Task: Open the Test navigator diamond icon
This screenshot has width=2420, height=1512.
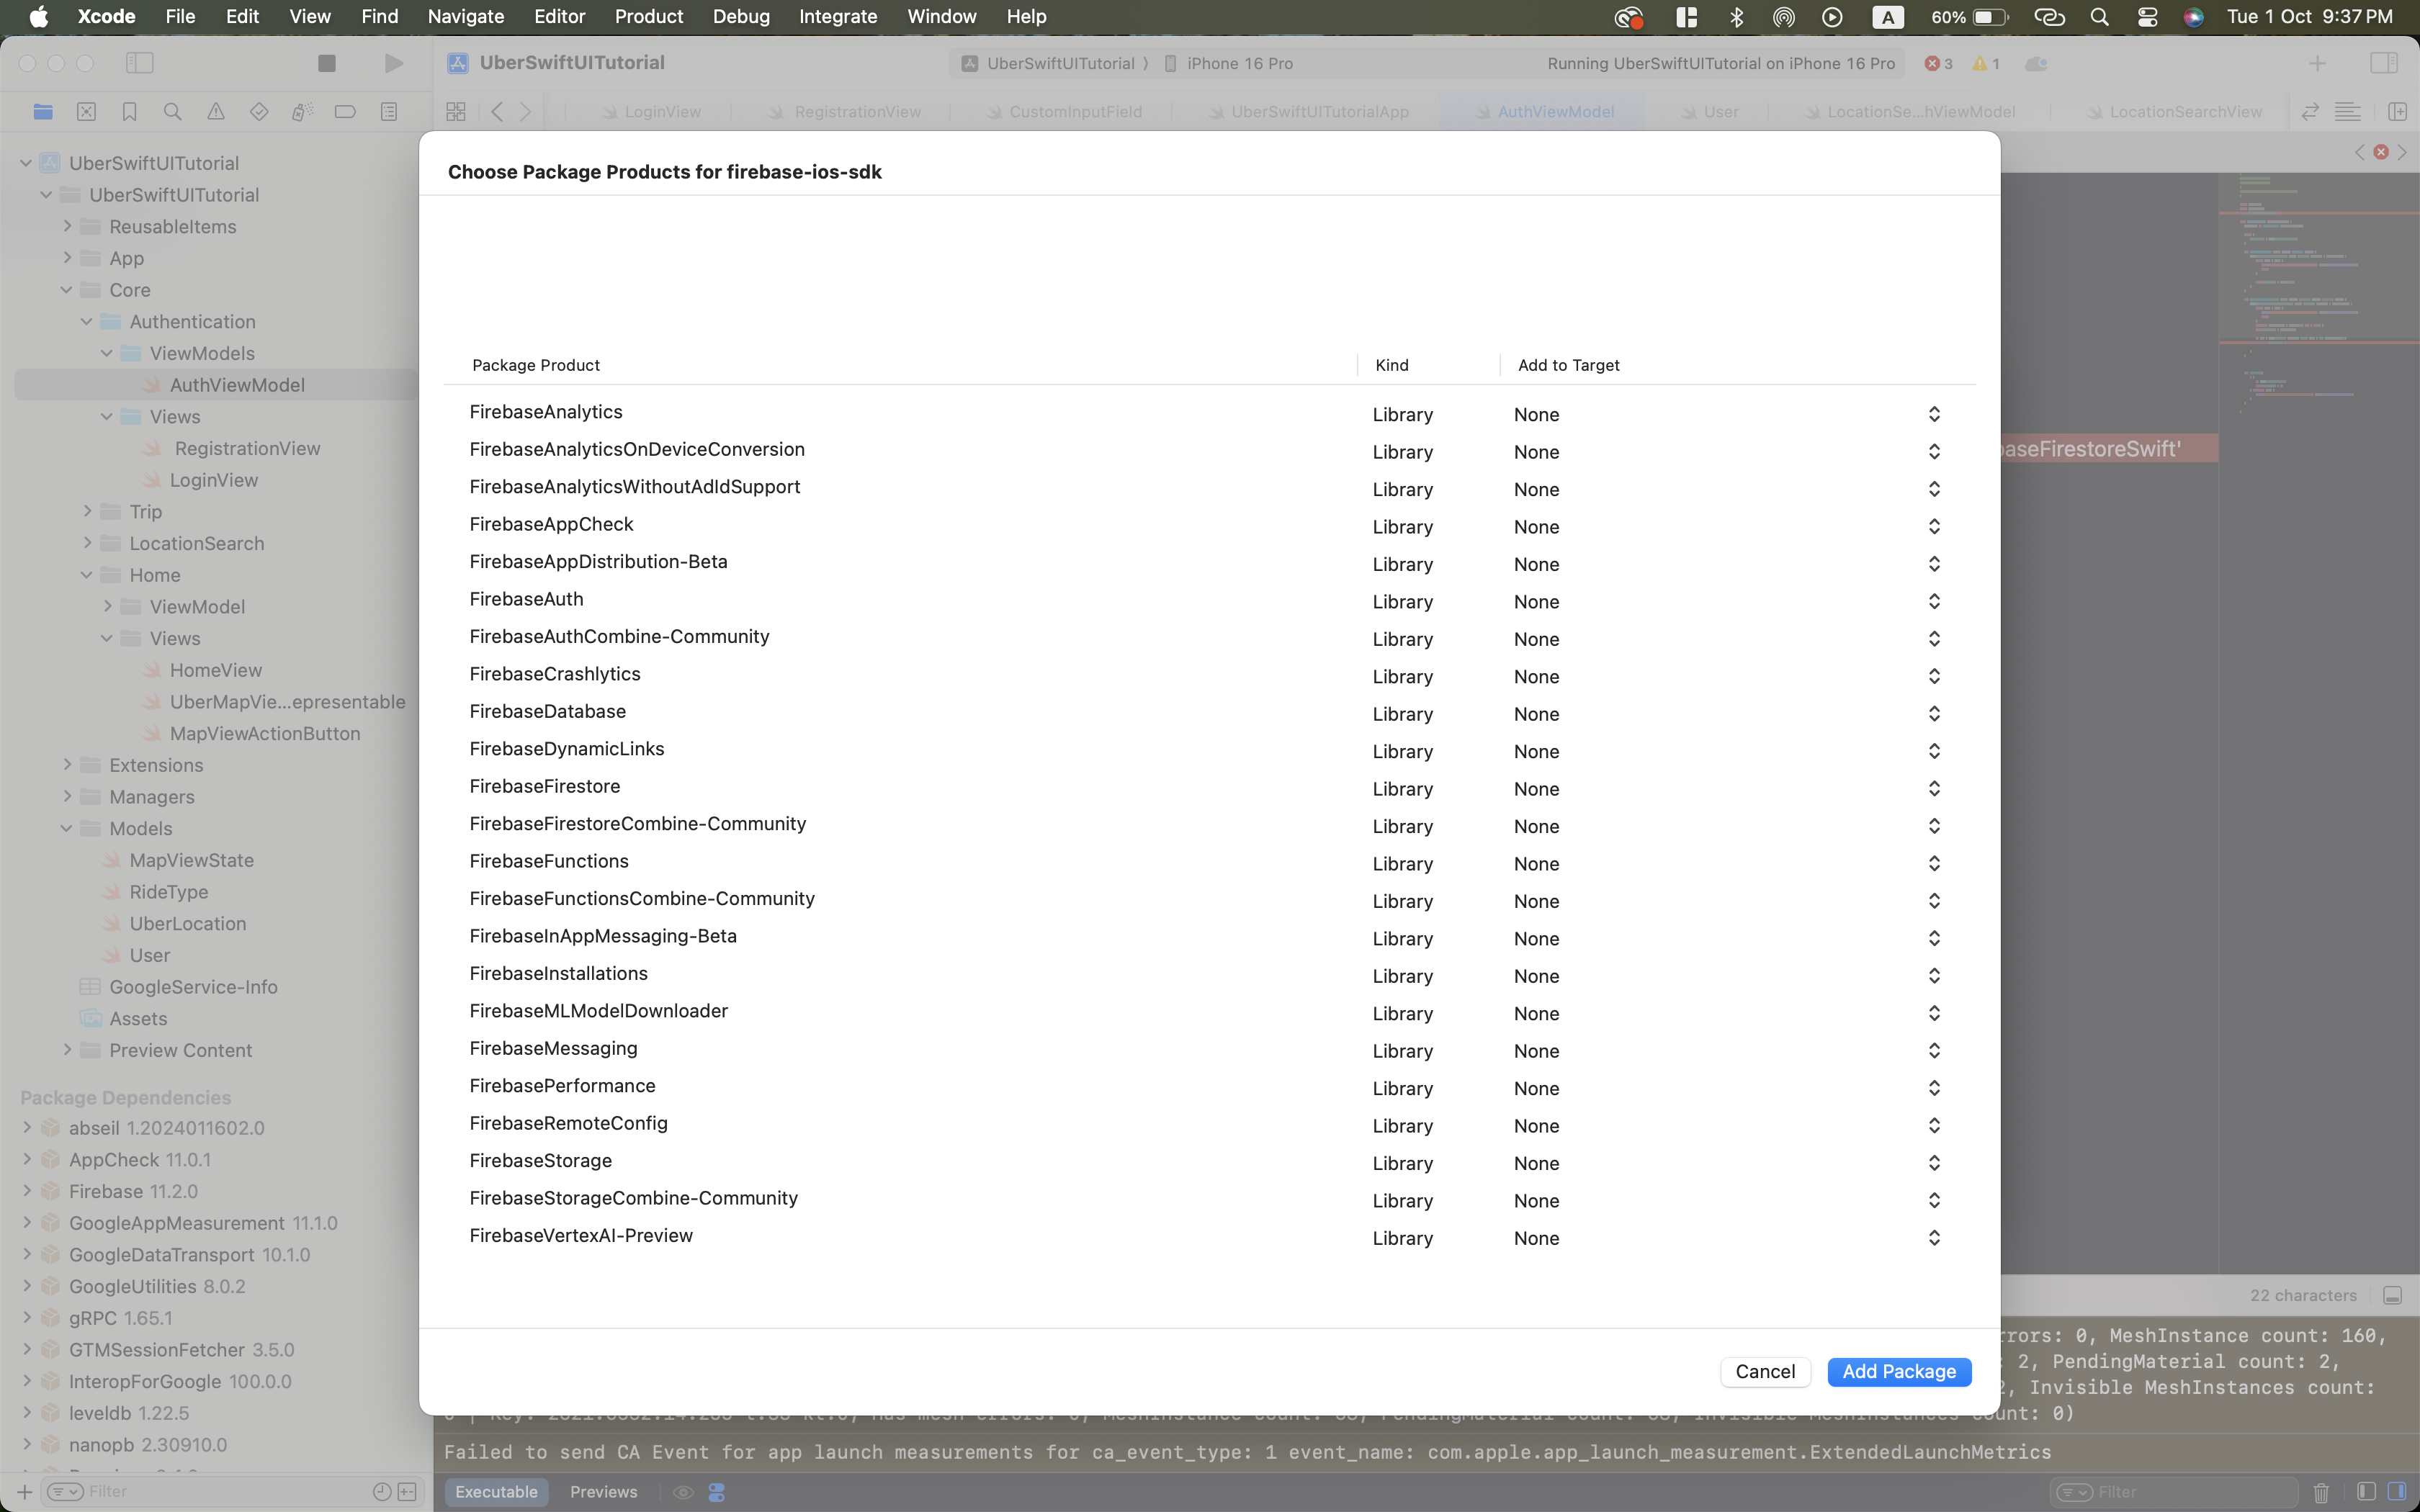Action: [259, 112]
